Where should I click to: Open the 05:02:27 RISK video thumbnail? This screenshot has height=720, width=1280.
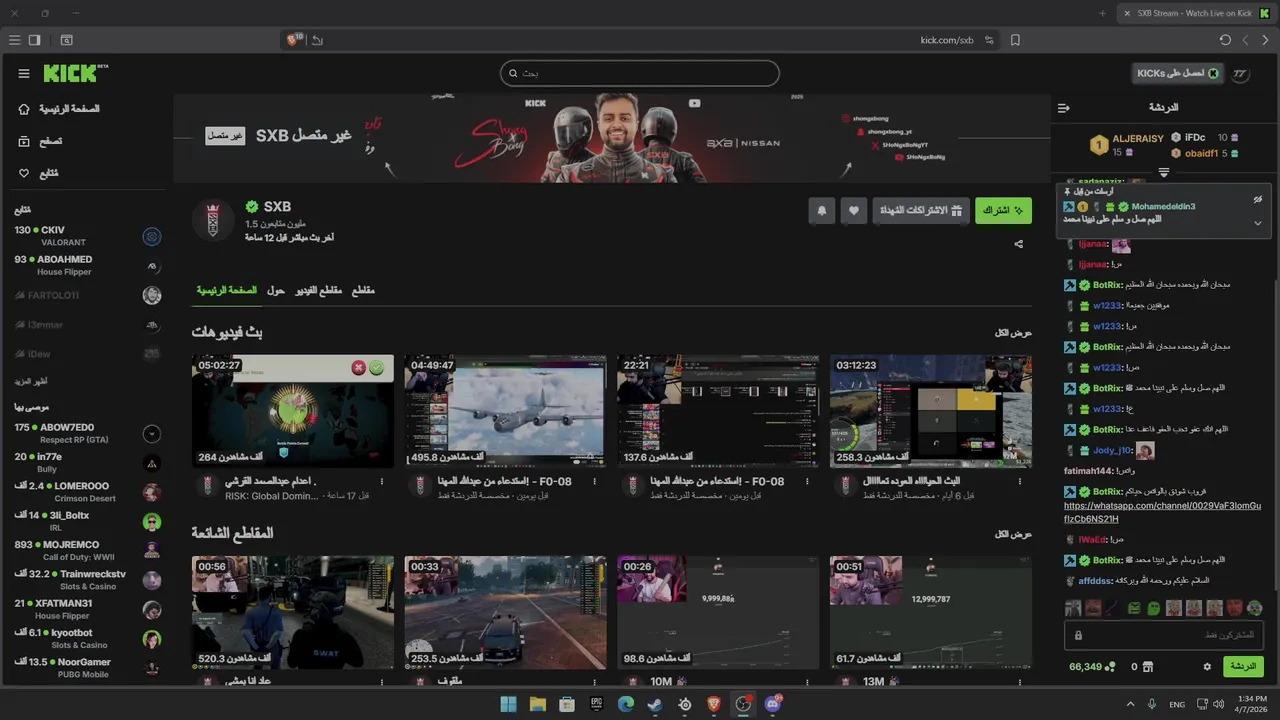click(x=293, y=411)
